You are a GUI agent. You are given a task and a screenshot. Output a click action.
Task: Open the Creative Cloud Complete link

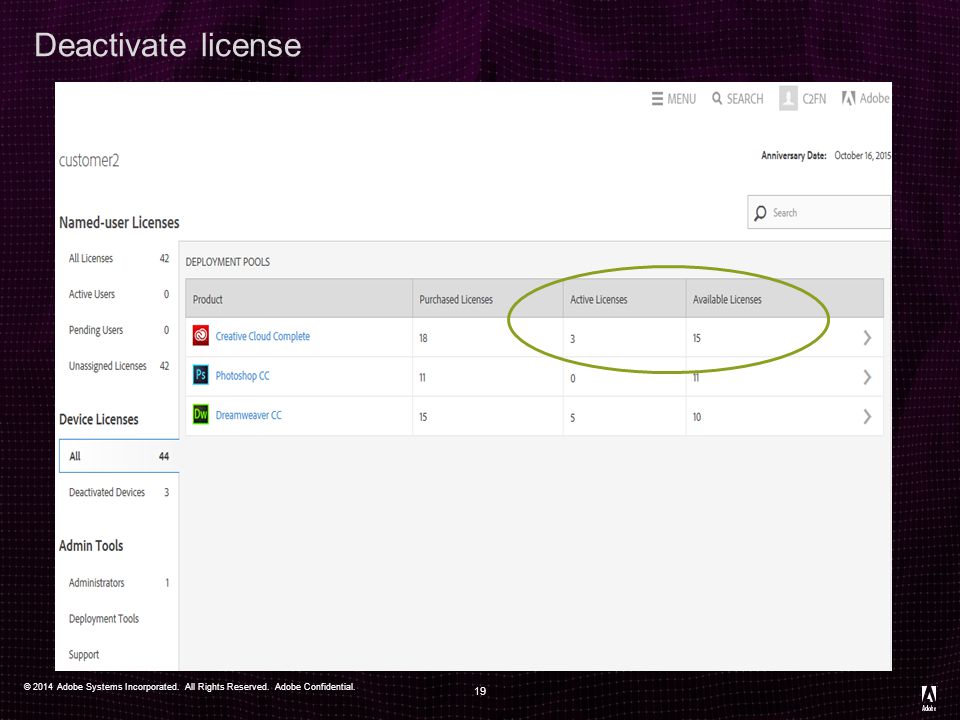tap(263, 336)
